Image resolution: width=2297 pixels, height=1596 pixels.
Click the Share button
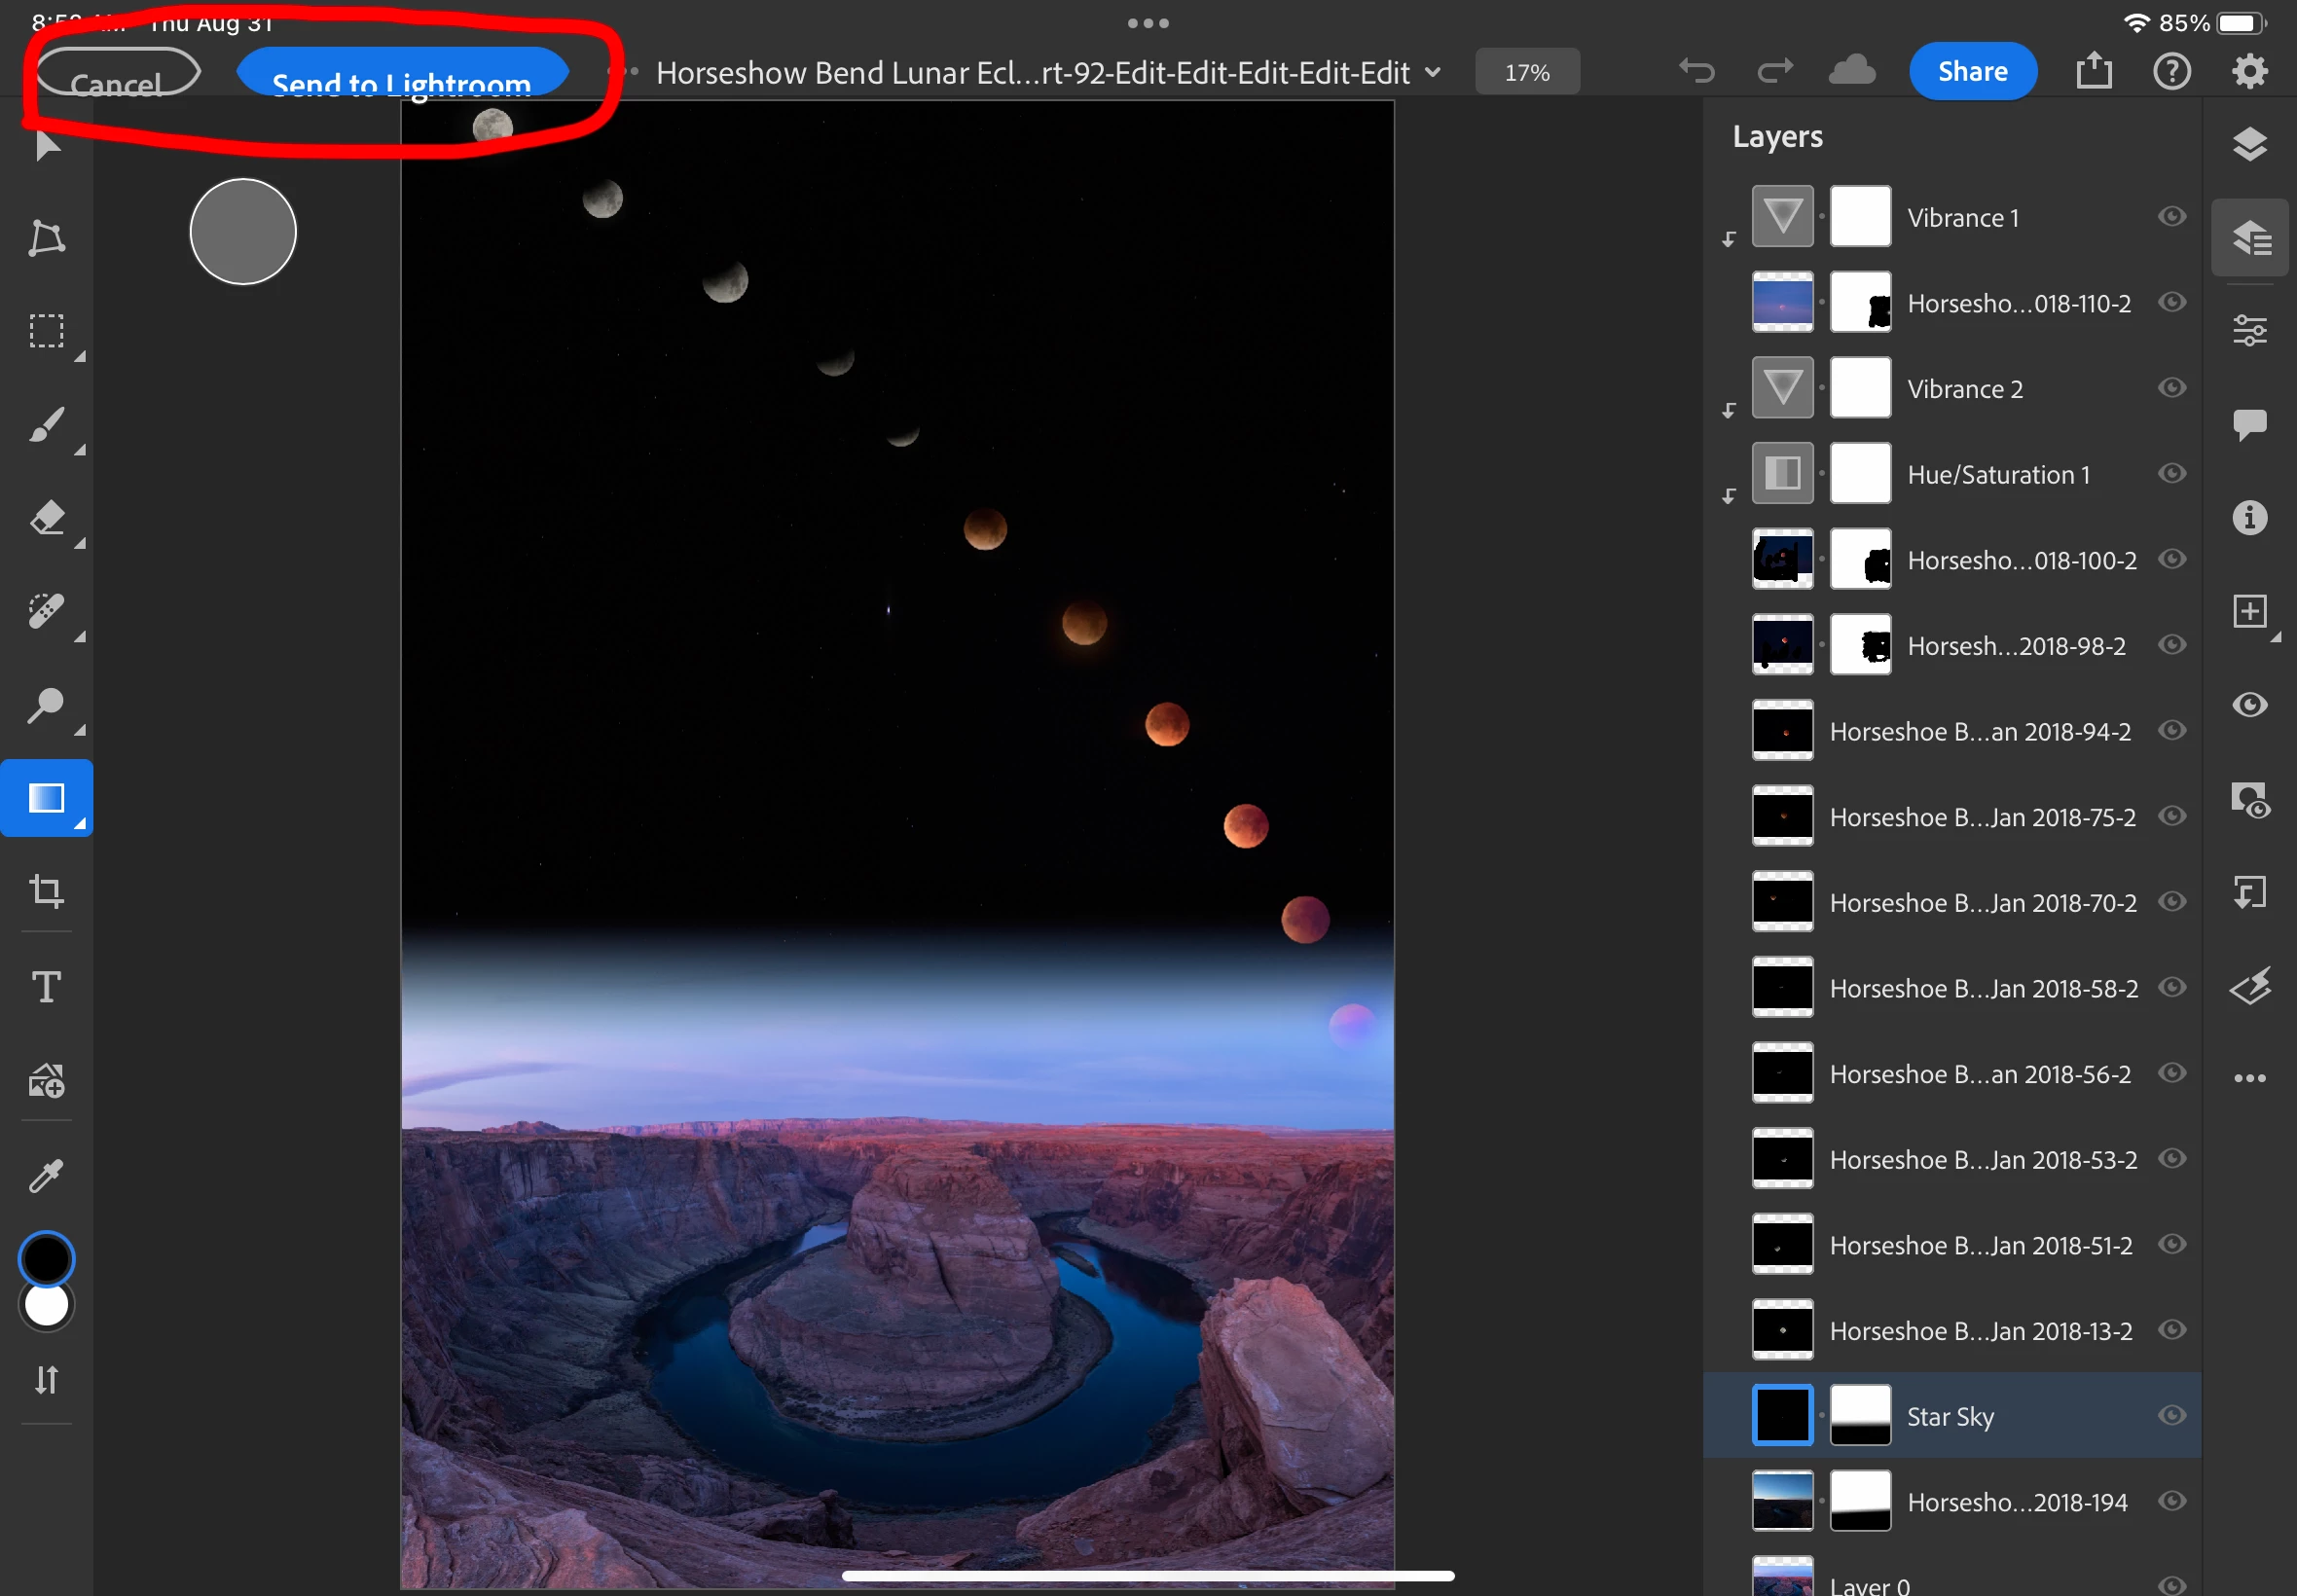(1971, 72)
